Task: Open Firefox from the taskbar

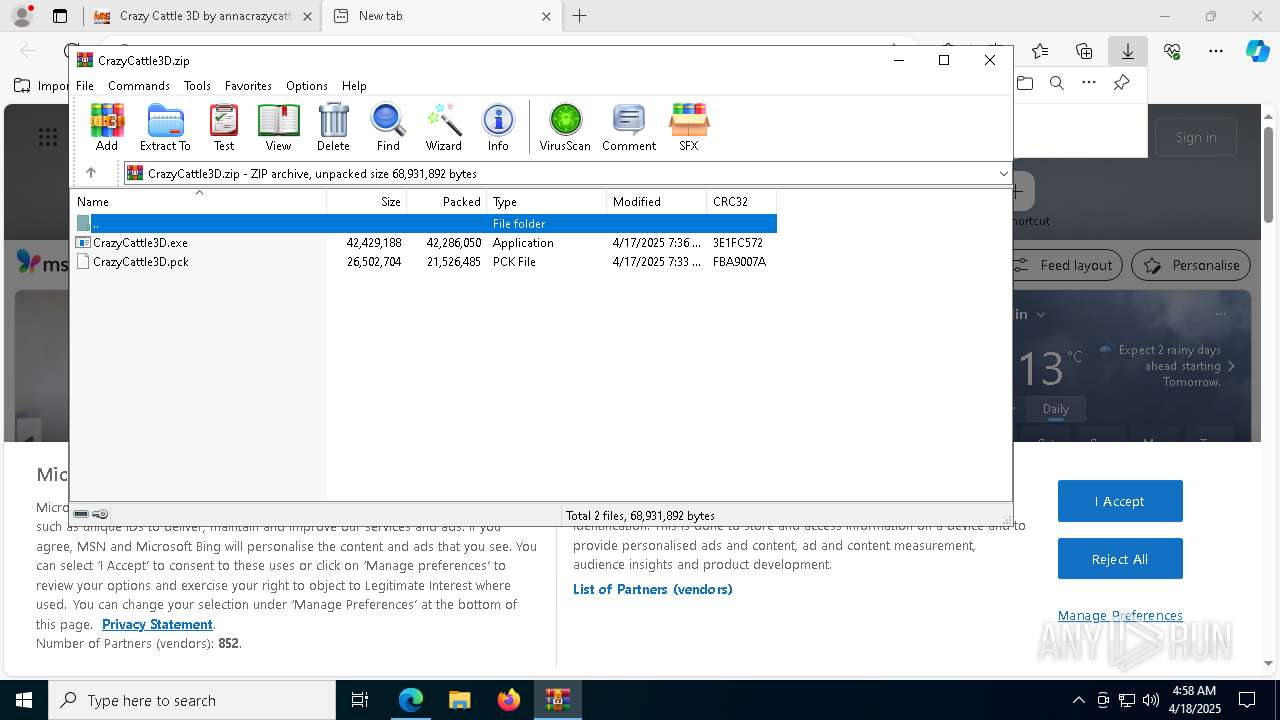Action: [x=509, y=700]
